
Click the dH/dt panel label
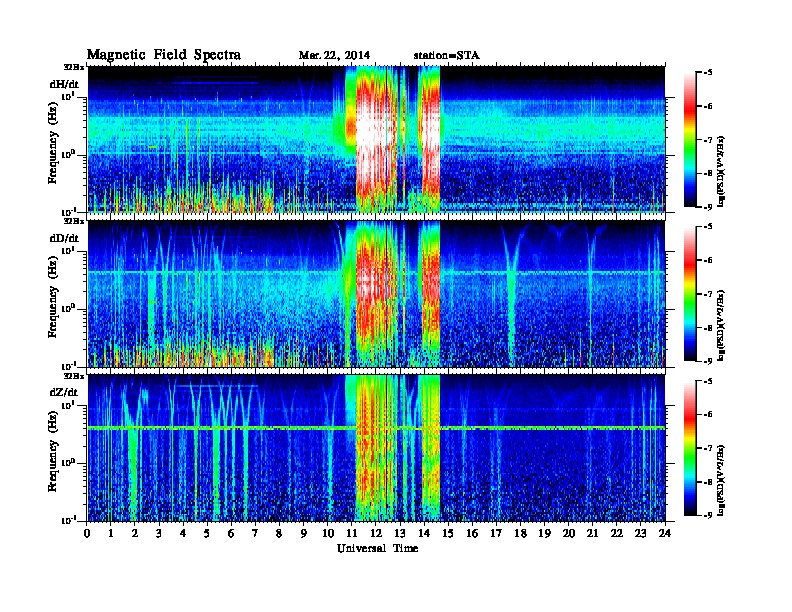pos(64,84)
